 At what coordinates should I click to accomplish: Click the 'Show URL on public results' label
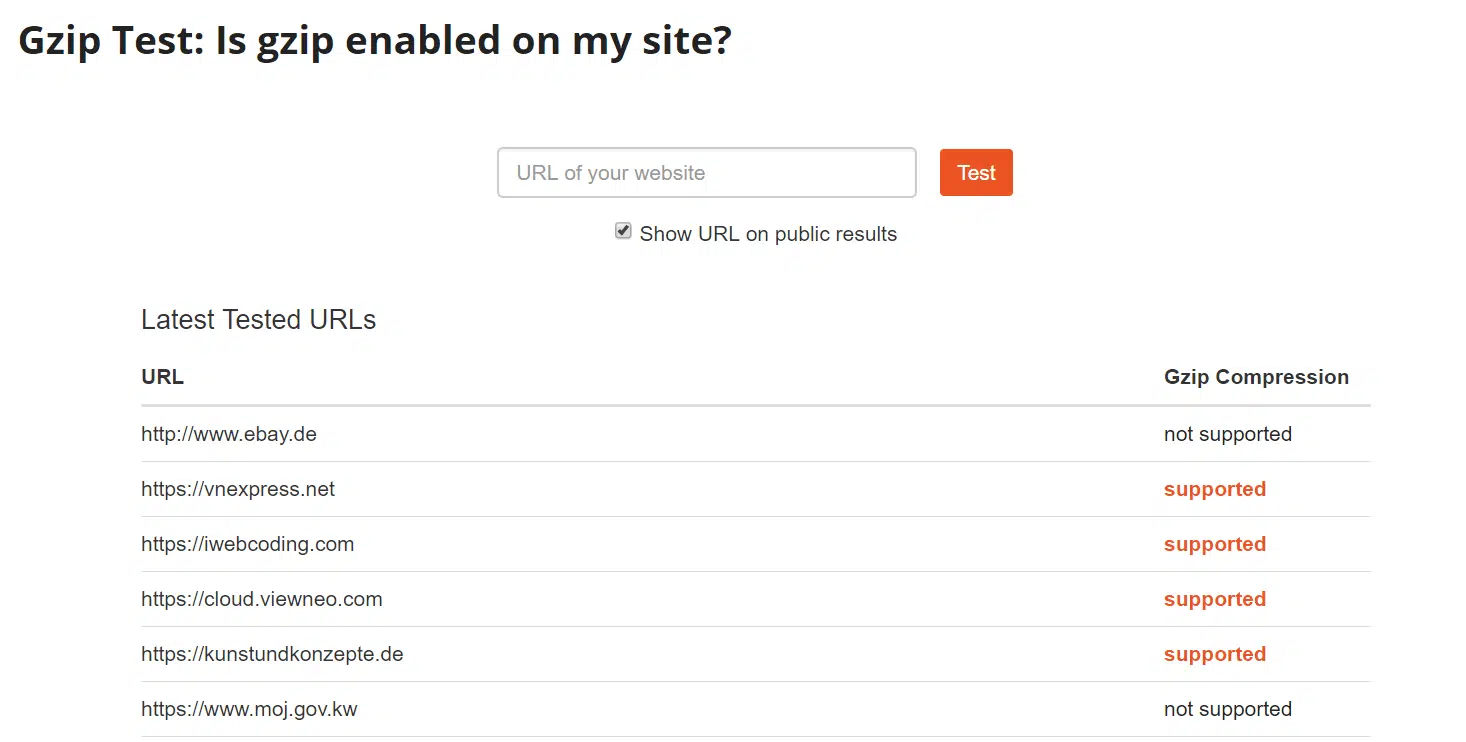768,234
